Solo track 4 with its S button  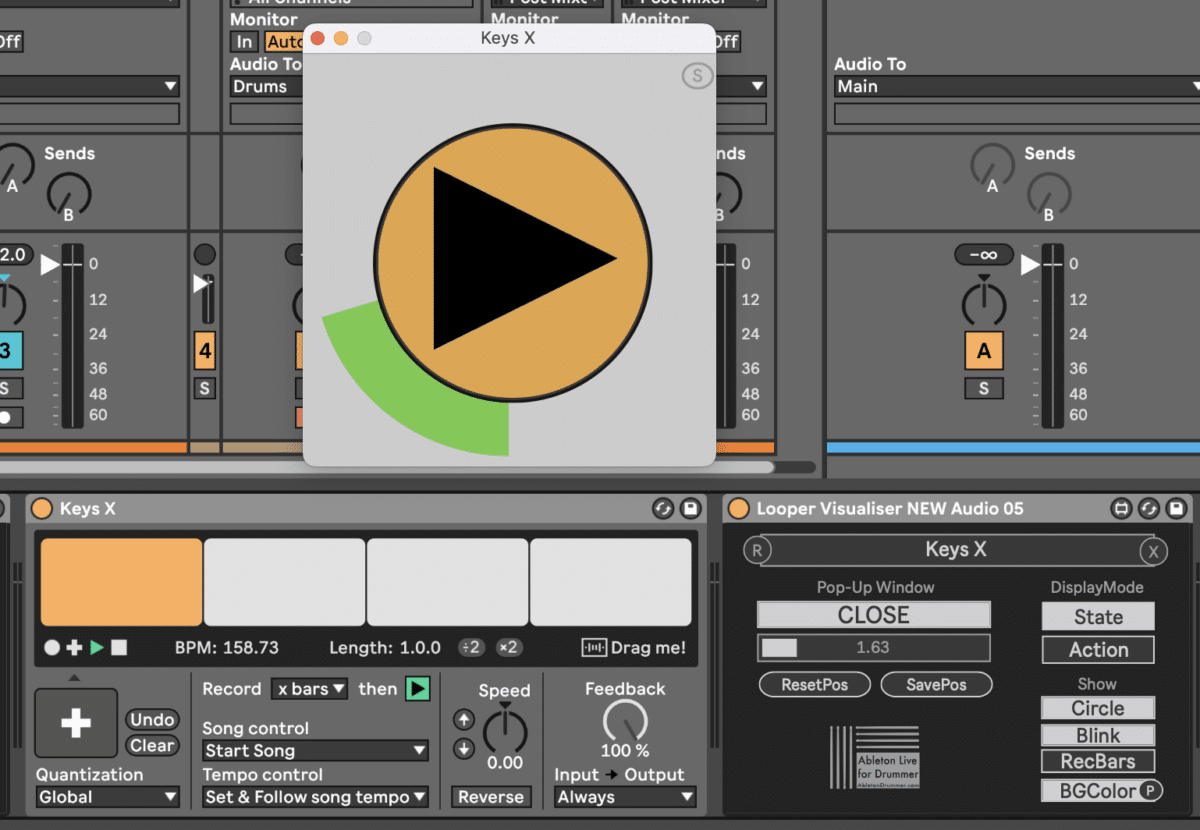click(205, 389)
